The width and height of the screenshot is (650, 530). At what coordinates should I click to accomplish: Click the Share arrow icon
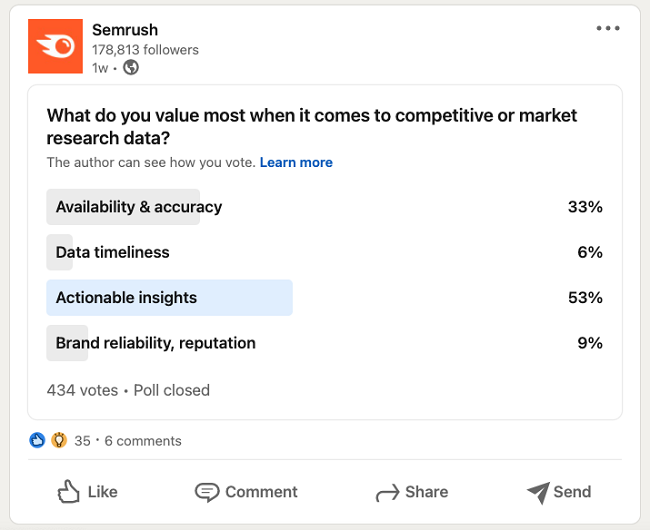pyautogui.click(x=387, y=492)
